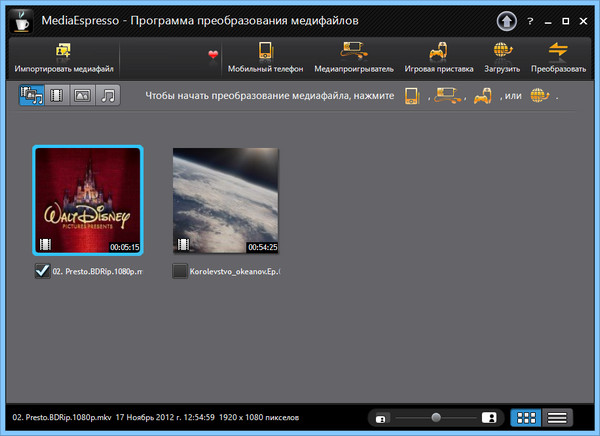
Task: Click the 00:05:15 duration label
Action: point(125,247)
